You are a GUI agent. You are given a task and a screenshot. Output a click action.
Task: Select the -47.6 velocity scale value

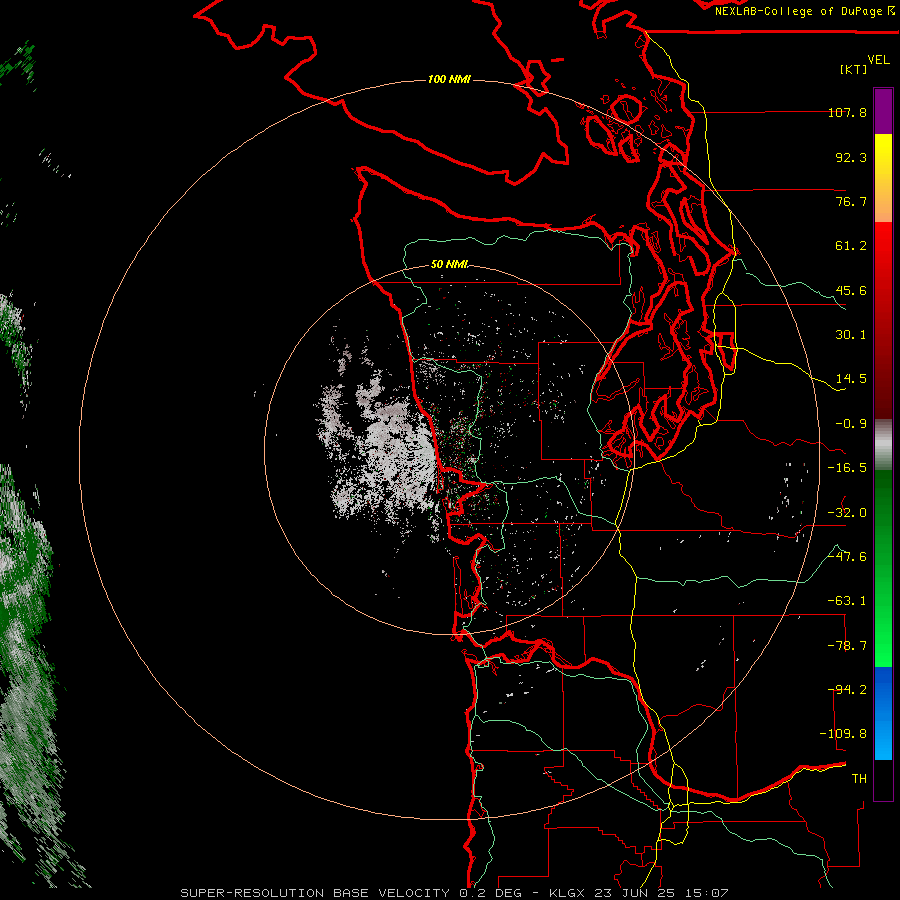tap(847, 557)
